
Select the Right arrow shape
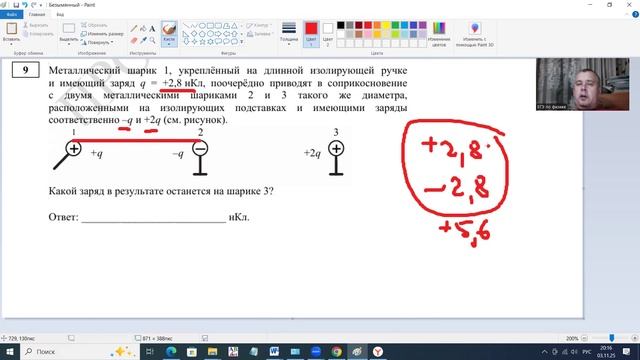point(218,34)
